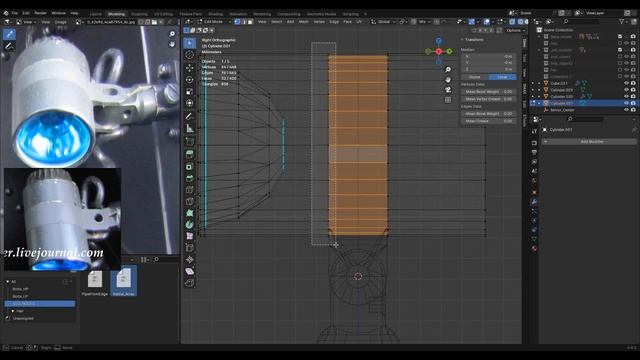
Task: Open the Mesh menu in viewport header
Action: tap(304, 22)
